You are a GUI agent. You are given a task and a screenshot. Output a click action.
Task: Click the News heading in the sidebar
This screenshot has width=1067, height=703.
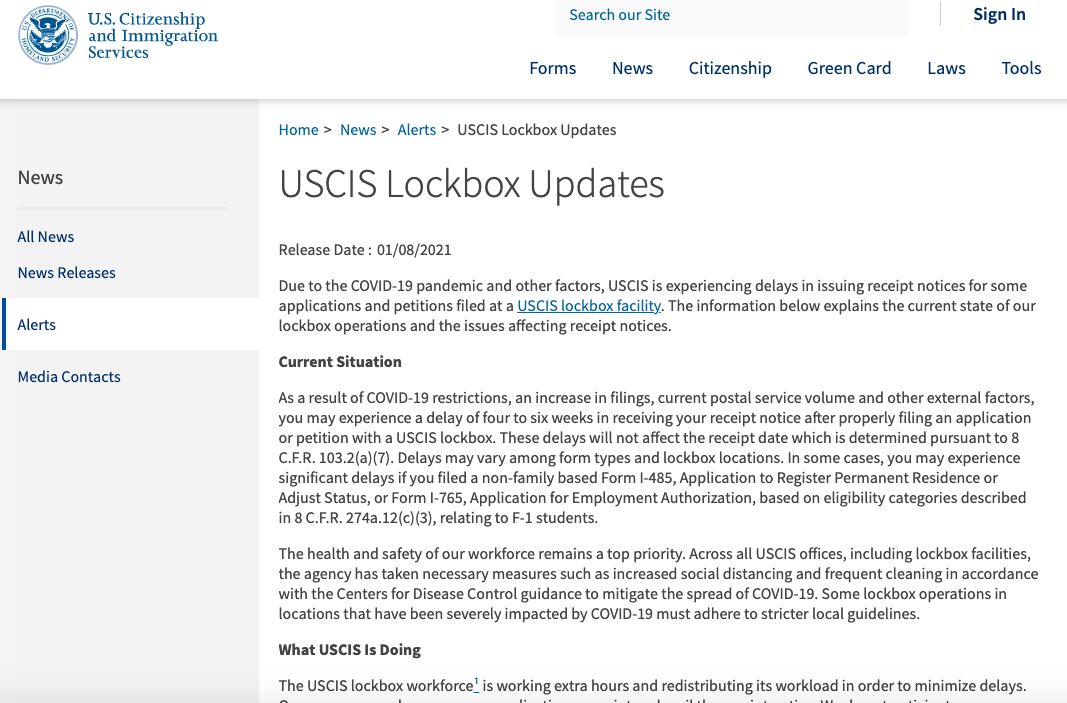(40, 178)
